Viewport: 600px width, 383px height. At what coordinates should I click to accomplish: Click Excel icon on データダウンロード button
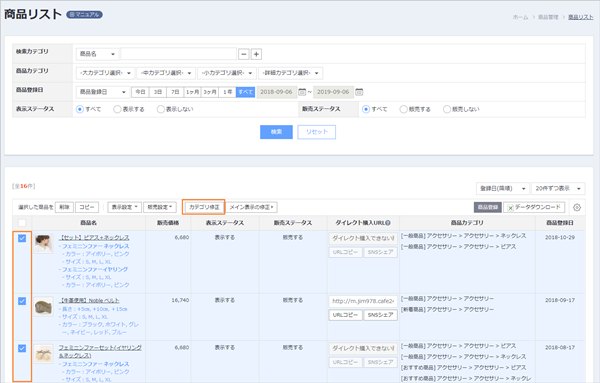pyautogui.click(x=510, y=208)
